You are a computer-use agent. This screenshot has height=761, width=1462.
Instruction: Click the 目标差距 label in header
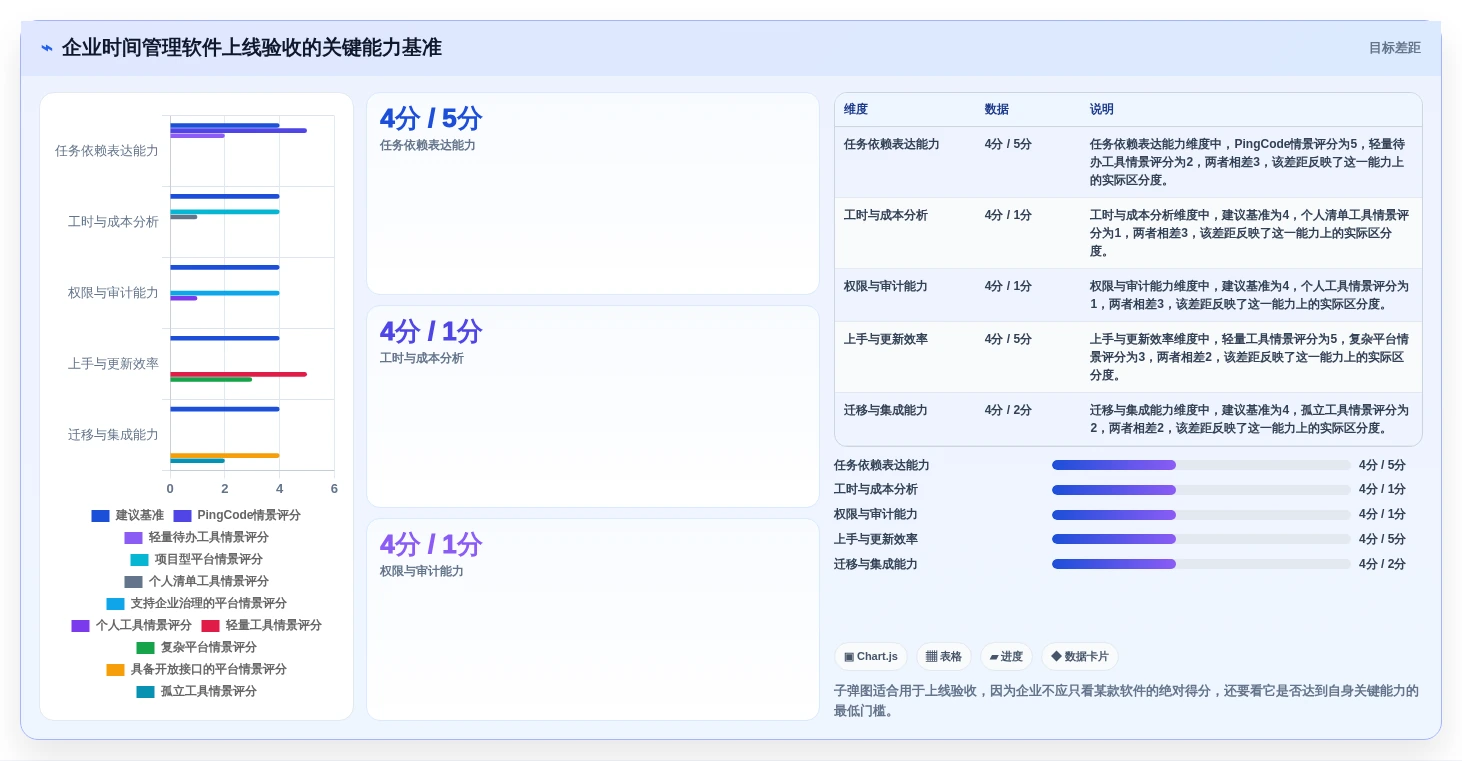tap(1394, 48)
